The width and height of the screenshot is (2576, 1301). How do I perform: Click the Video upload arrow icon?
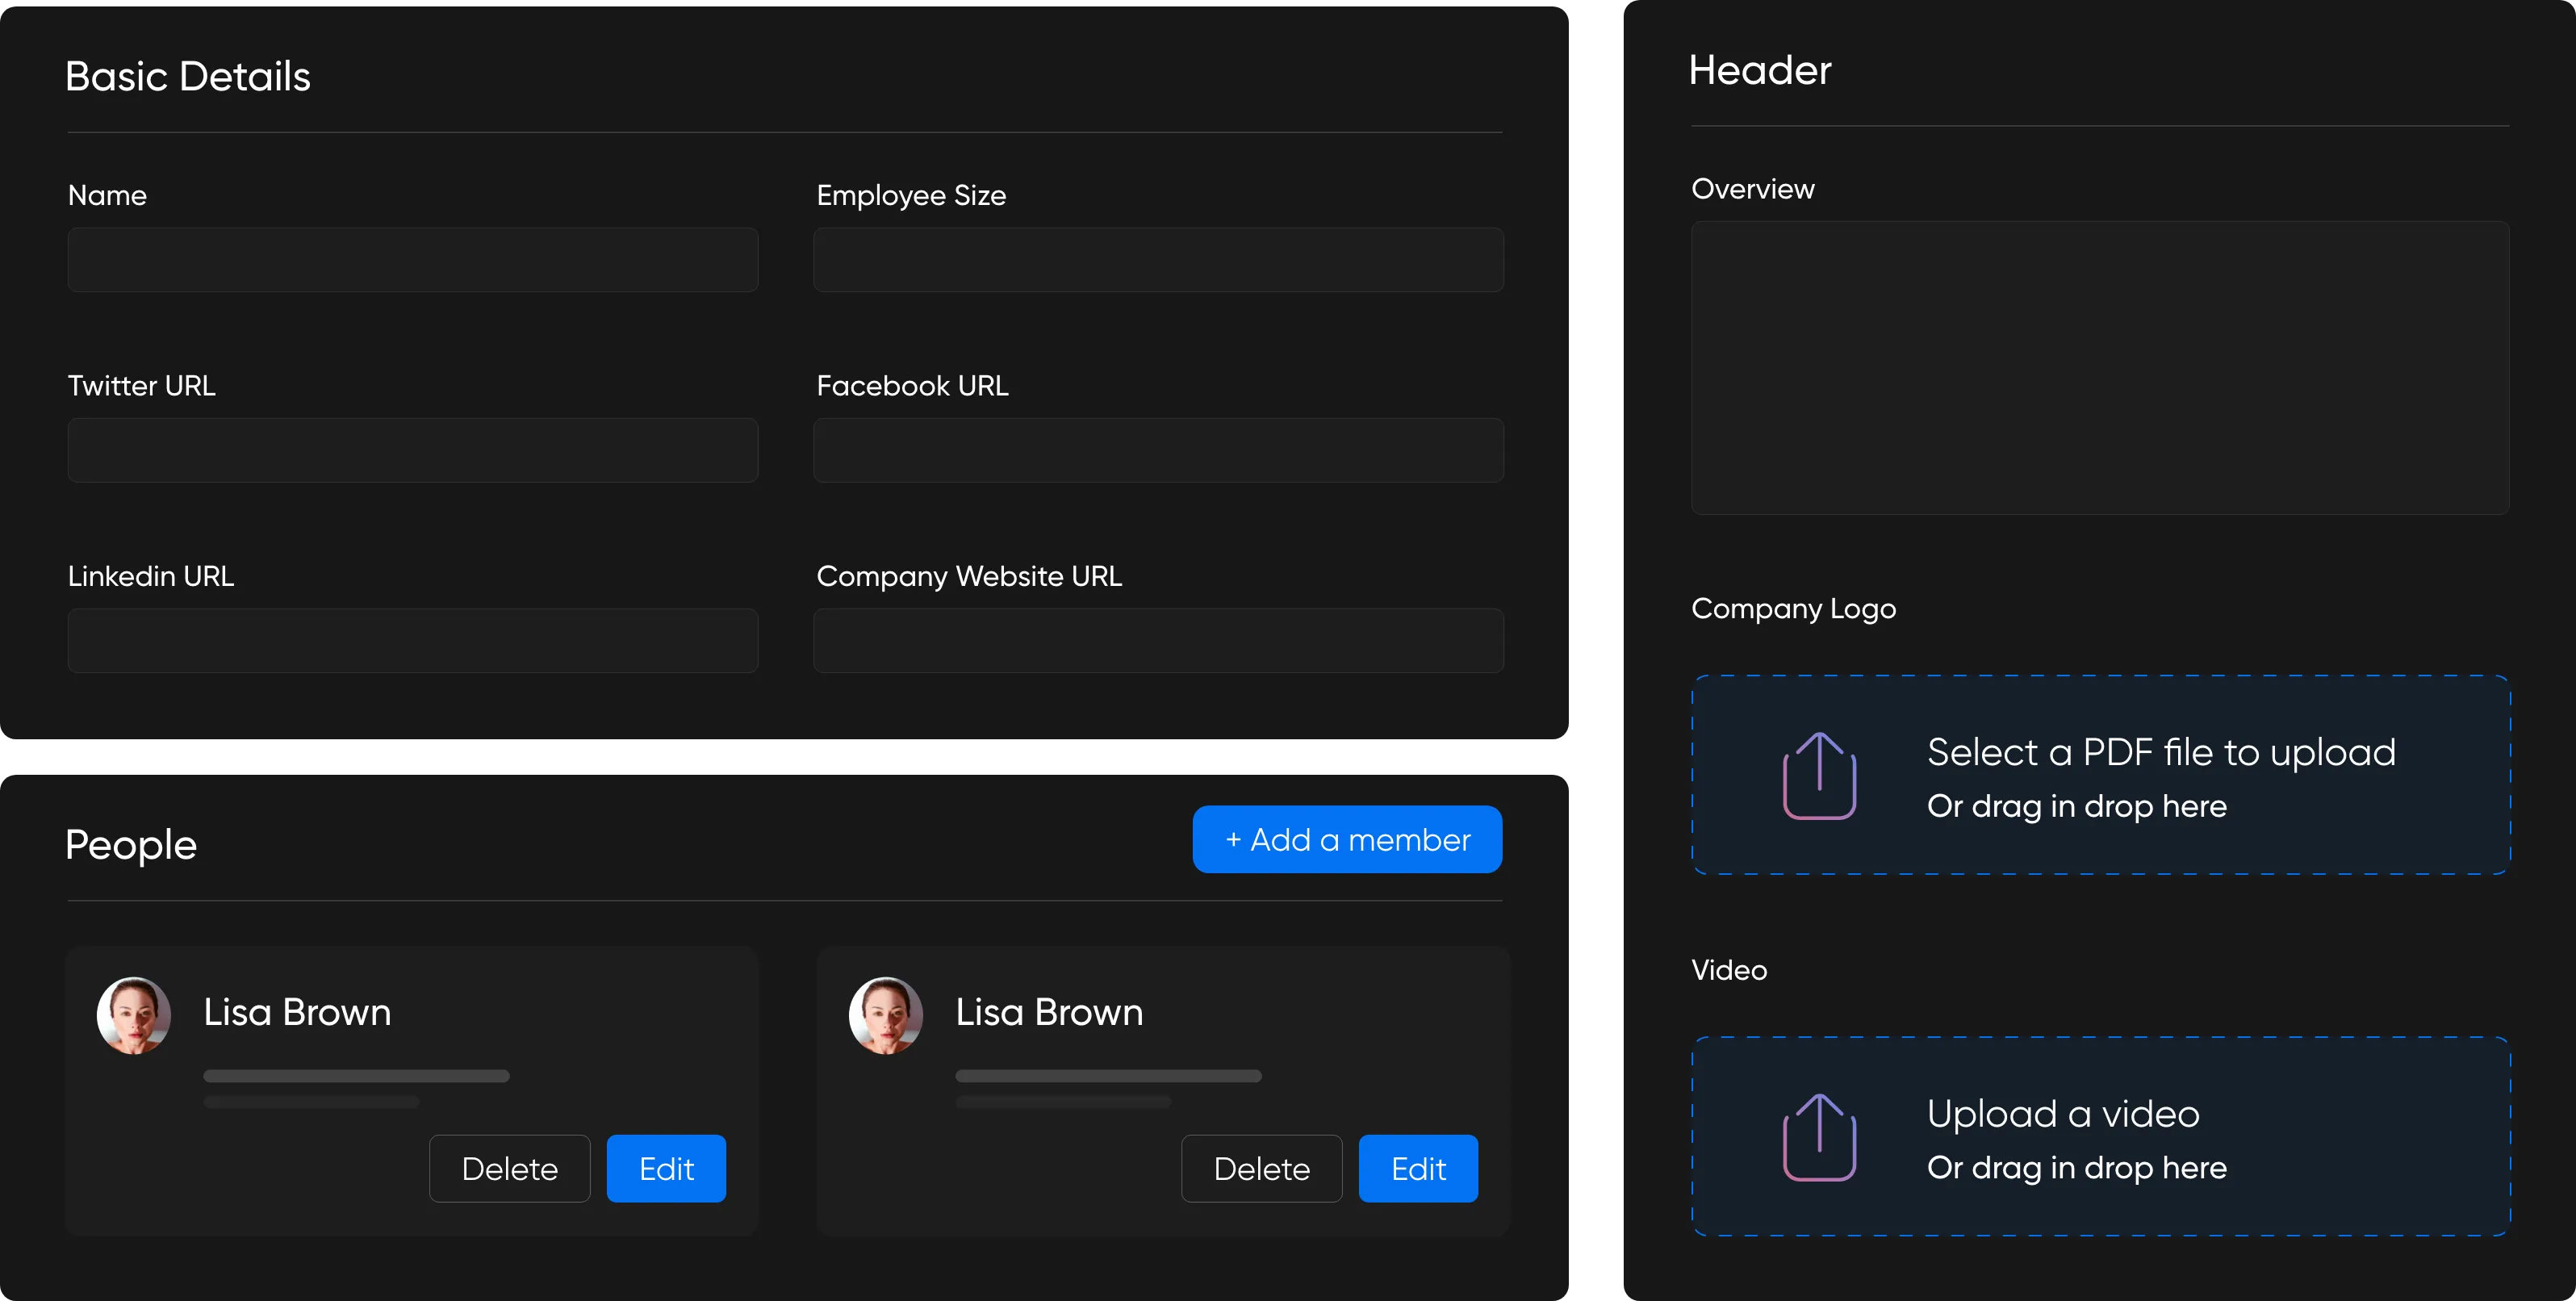1819,1138
